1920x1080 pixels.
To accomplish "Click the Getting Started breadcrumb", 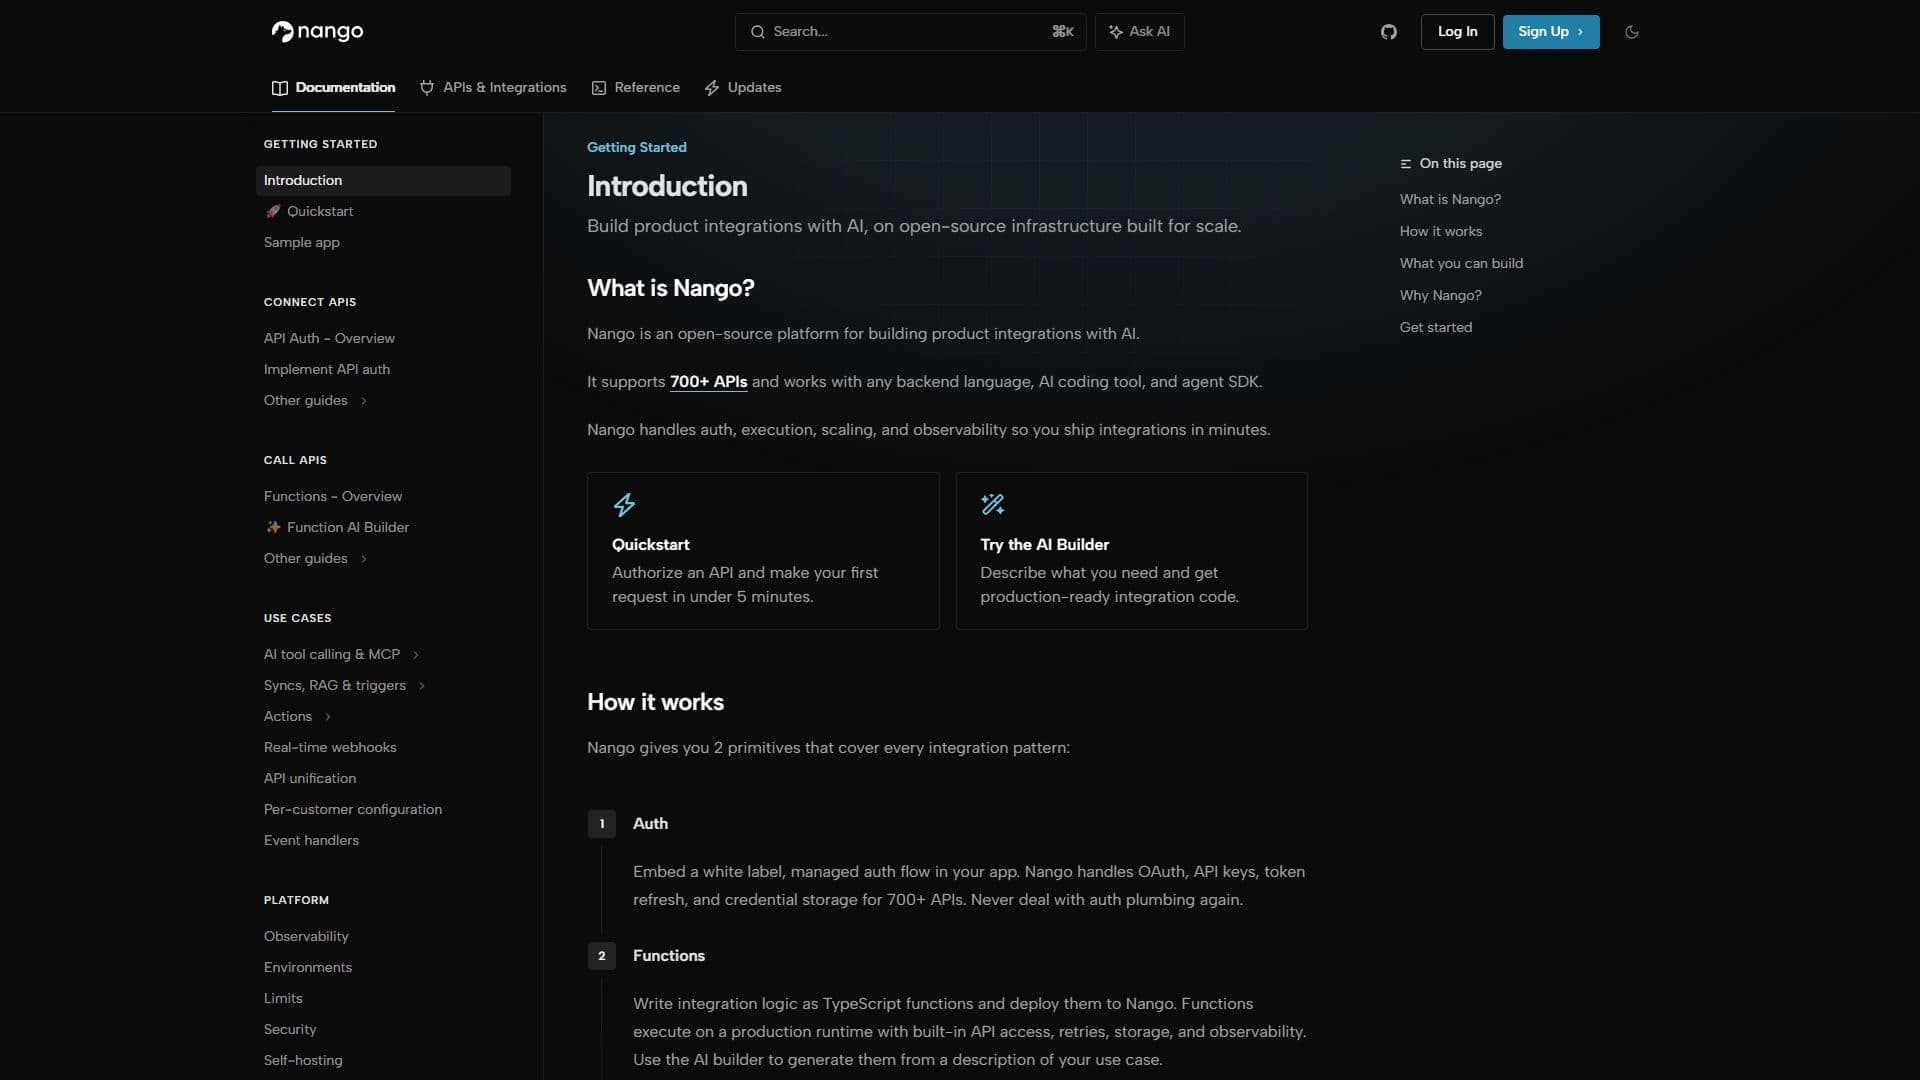I will 637,147.
